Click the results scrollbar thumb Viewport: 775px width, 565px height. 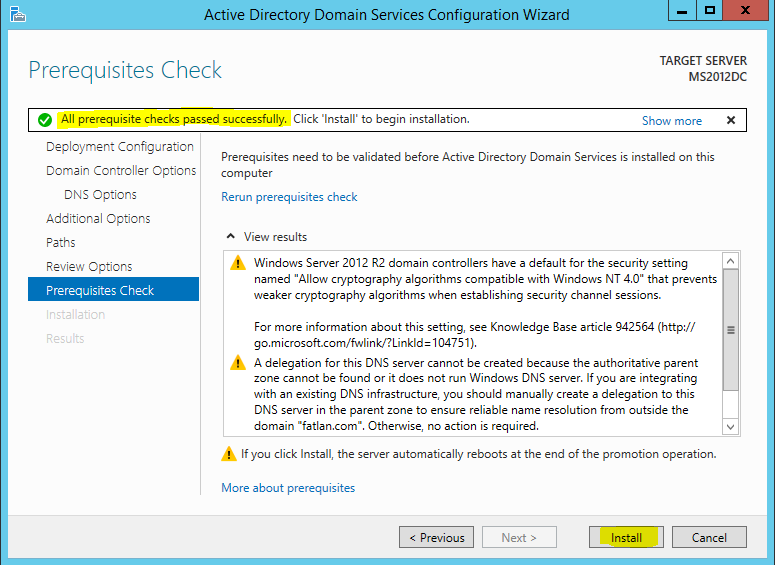pyautogui.click(x=731, y=330)
